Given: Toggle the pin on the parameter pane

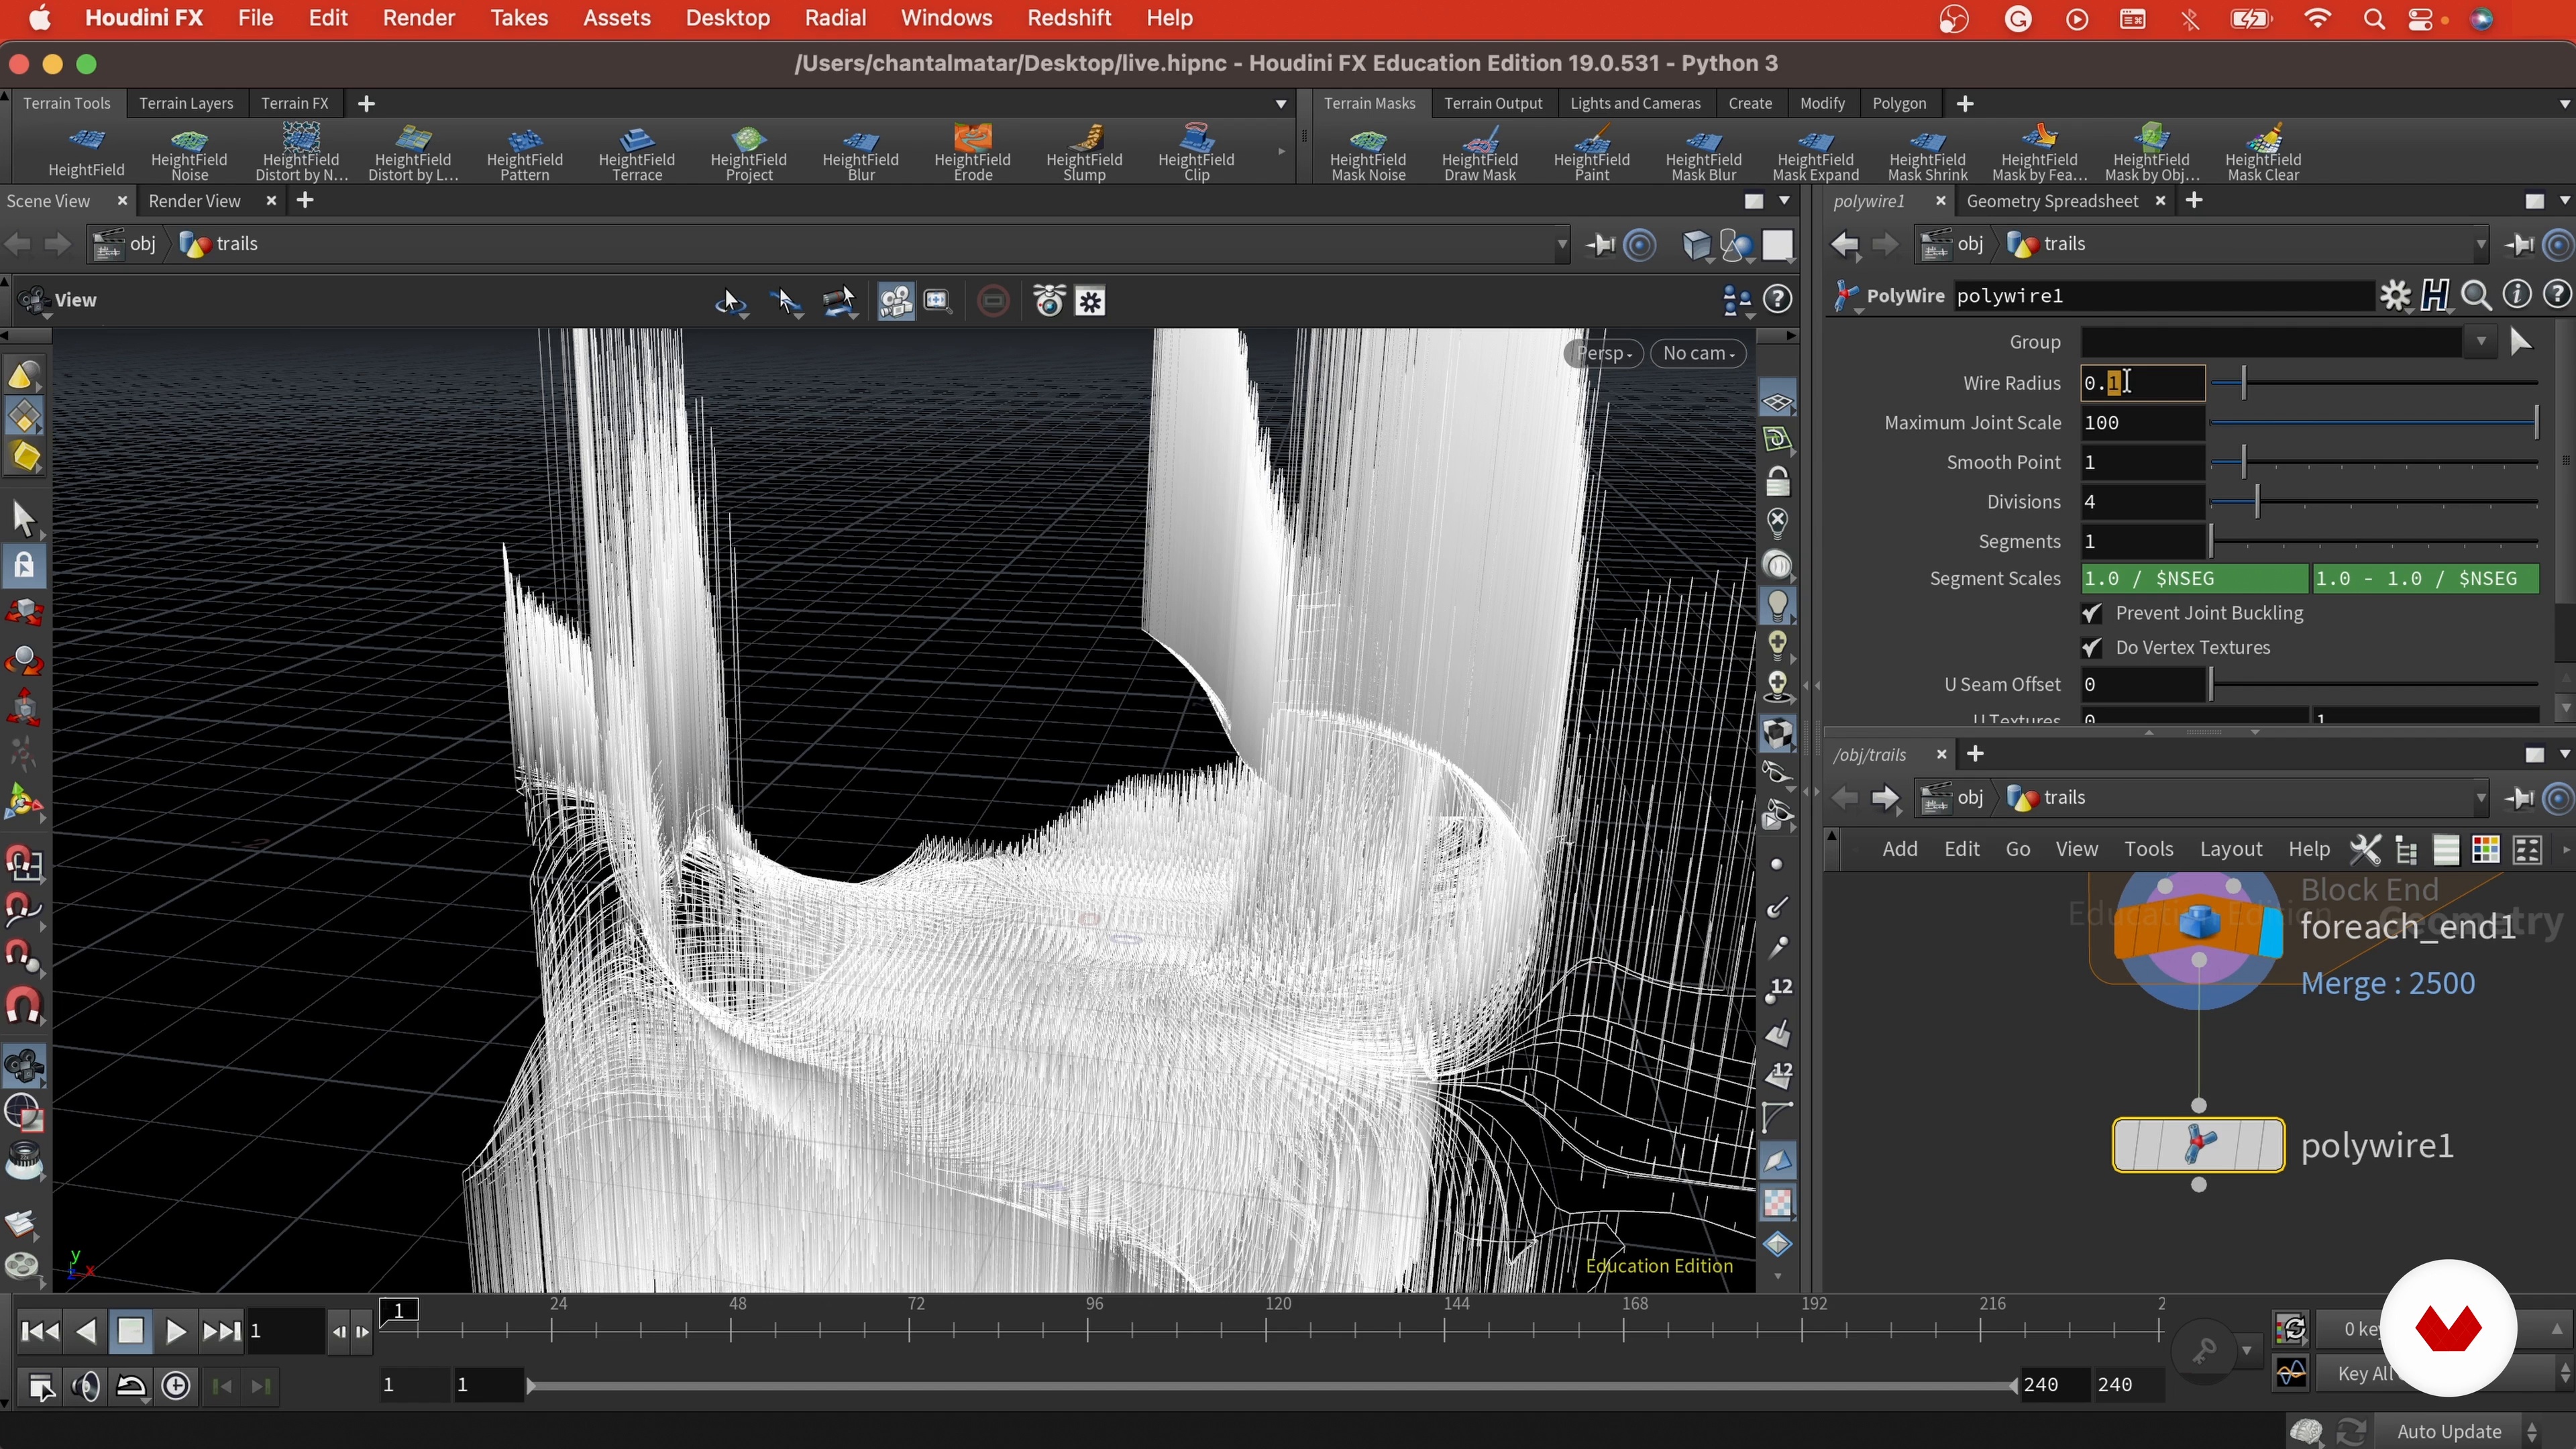Looking at the screenshot, I should click(2518, 244).
